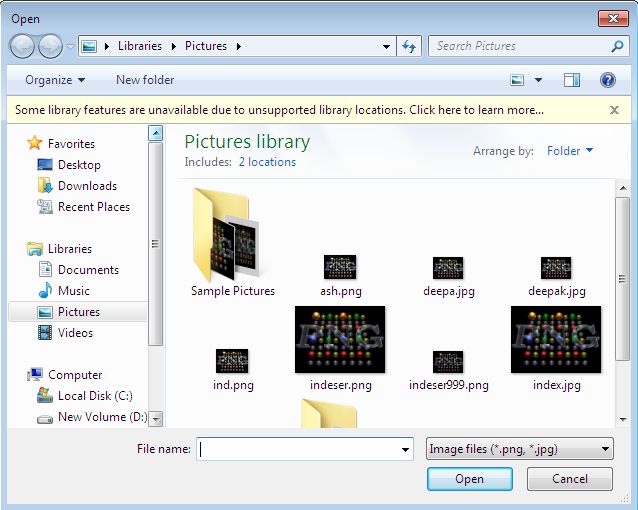Click the file list vertical scrollbar thumb

pos(623,279)
